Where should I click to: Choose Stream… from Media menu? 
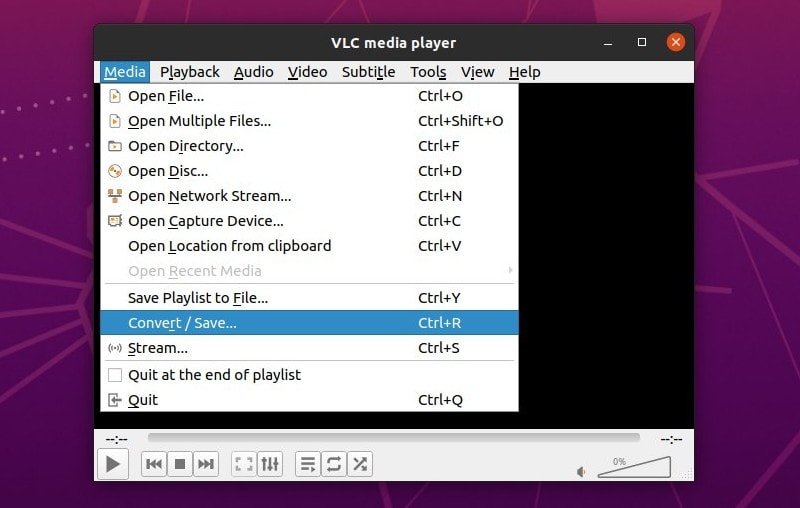click(x=309, y=348)
